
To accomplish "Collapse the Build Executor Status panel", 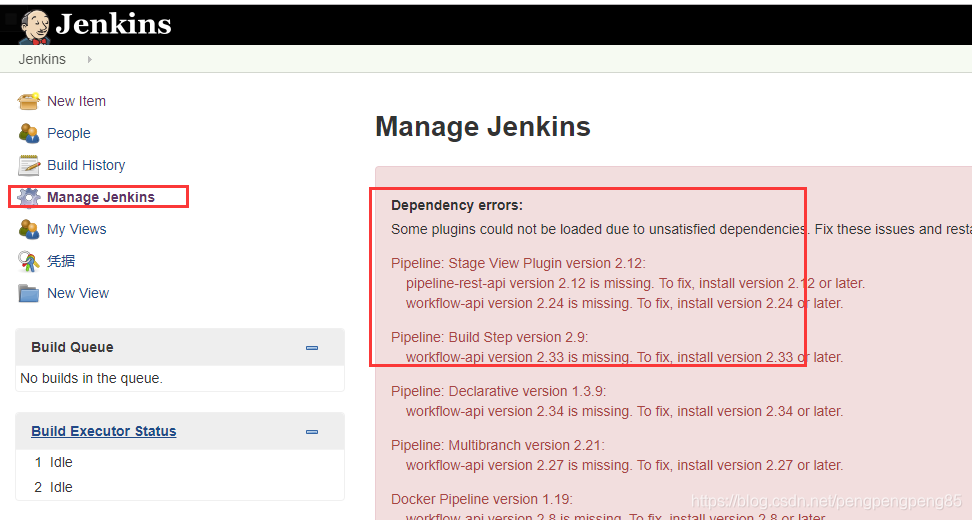I will (x=312, y=432).
